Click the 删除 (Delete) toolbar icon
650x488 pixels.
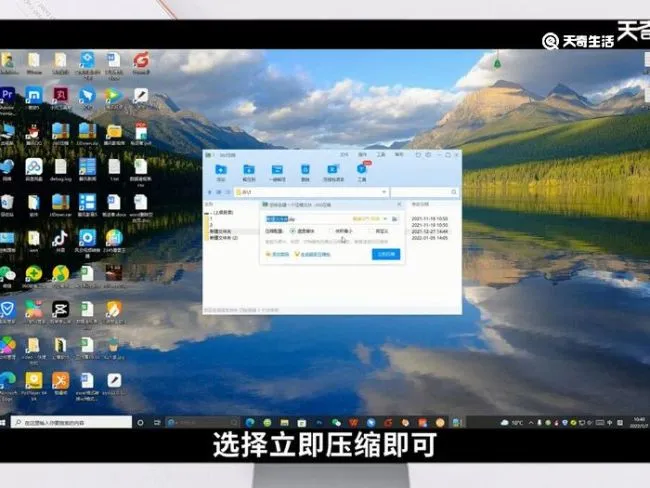[305, 172]
